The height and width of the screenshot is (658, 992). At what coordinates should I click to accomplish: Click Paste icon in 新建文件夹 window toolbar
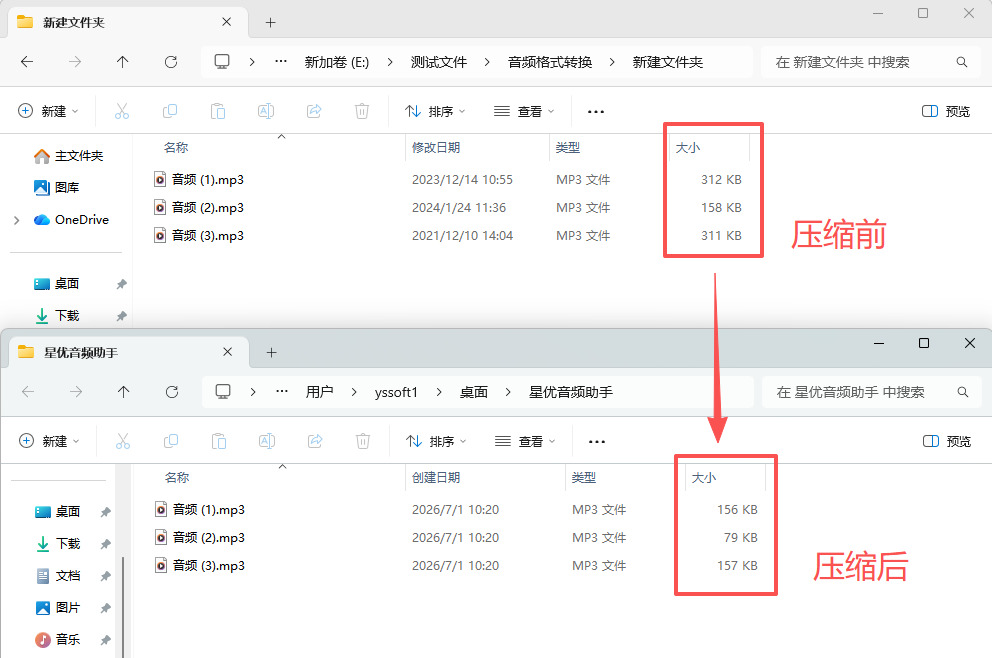(218, 111)
